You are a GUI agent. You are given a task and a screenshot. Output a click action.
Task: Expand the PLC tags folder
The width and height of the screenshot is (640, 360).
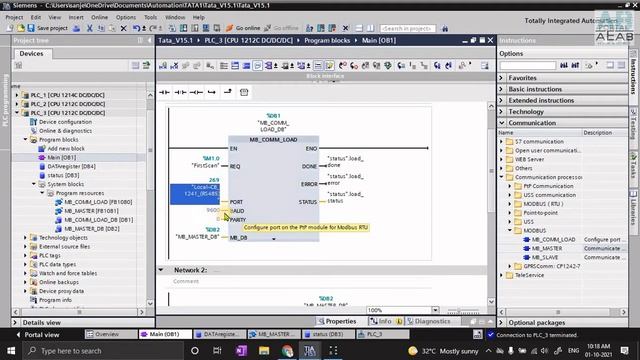(25, 256)
